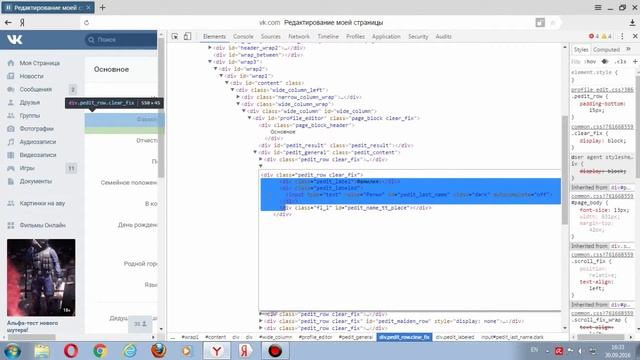Reload the page
Image resolution: width=640 pixels, height=360 pixels.
(86, 22)
